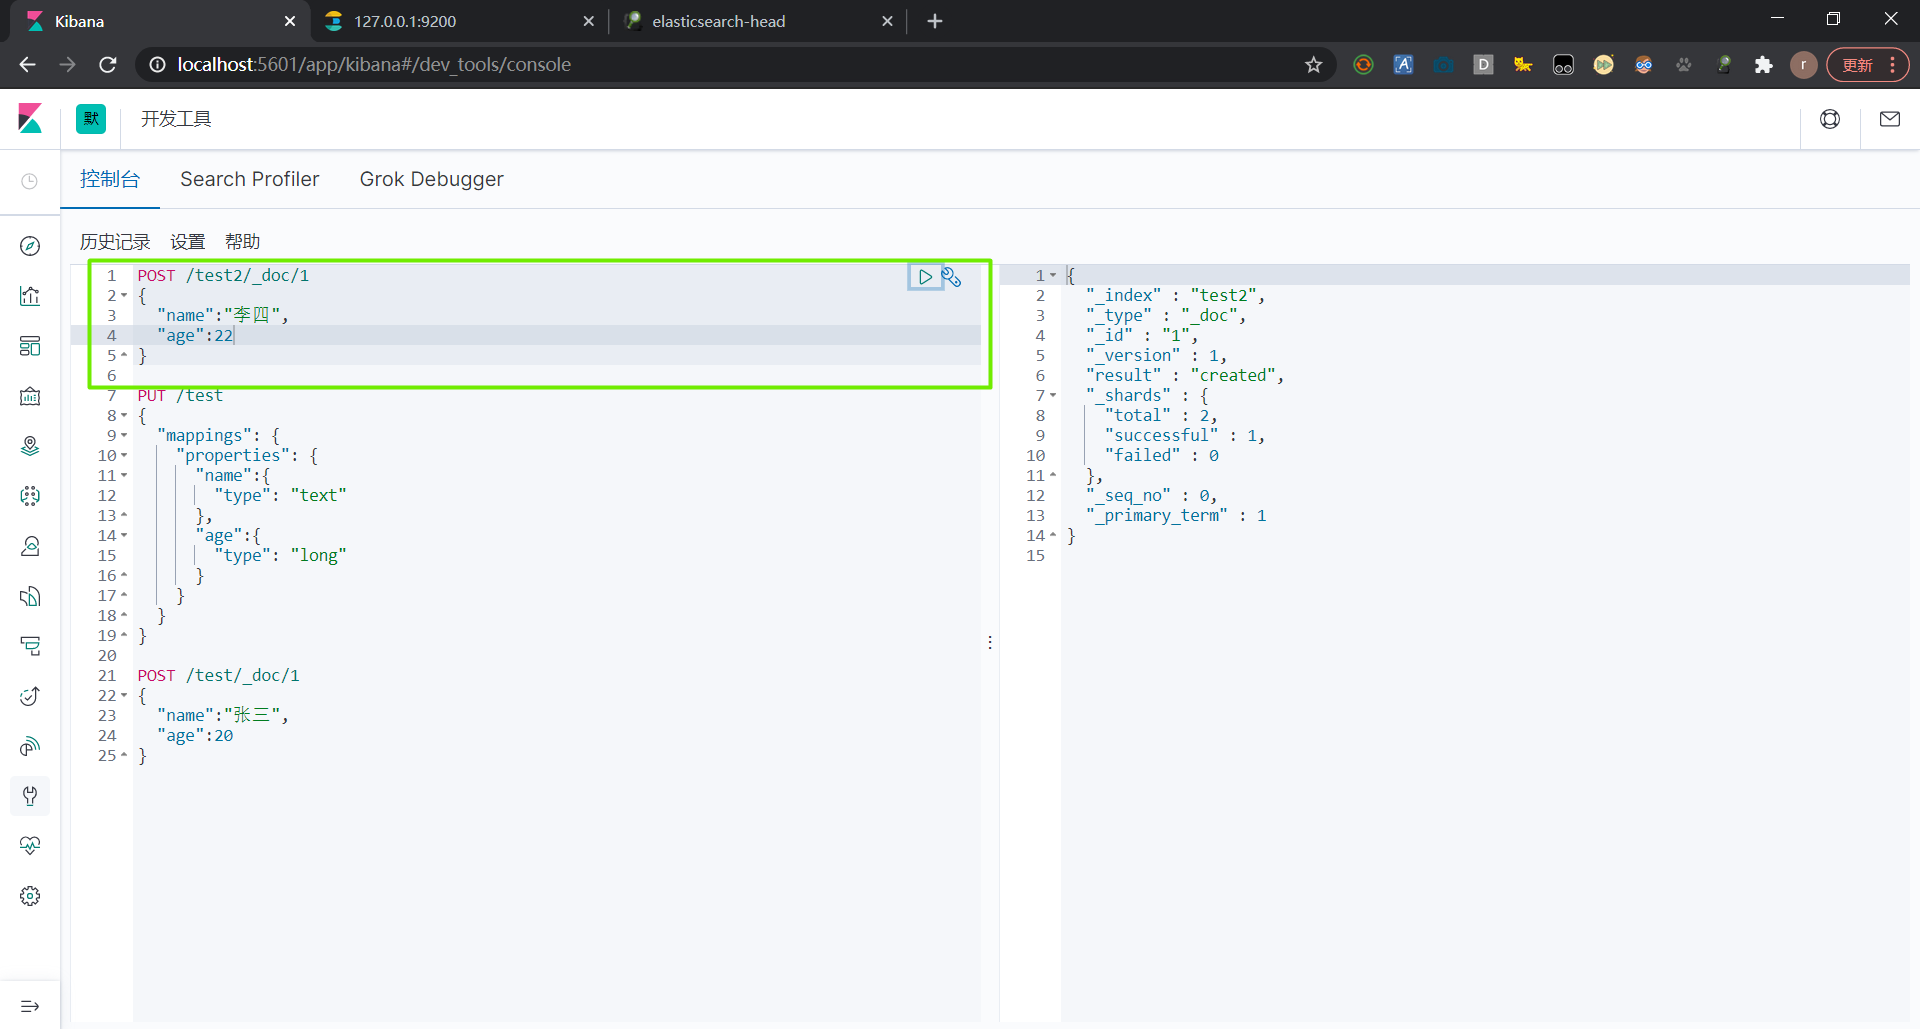The image size is (1921, 1029).
Task: Switch to the elasticsearch-head browser tab
Action: [x=758, y=21]
